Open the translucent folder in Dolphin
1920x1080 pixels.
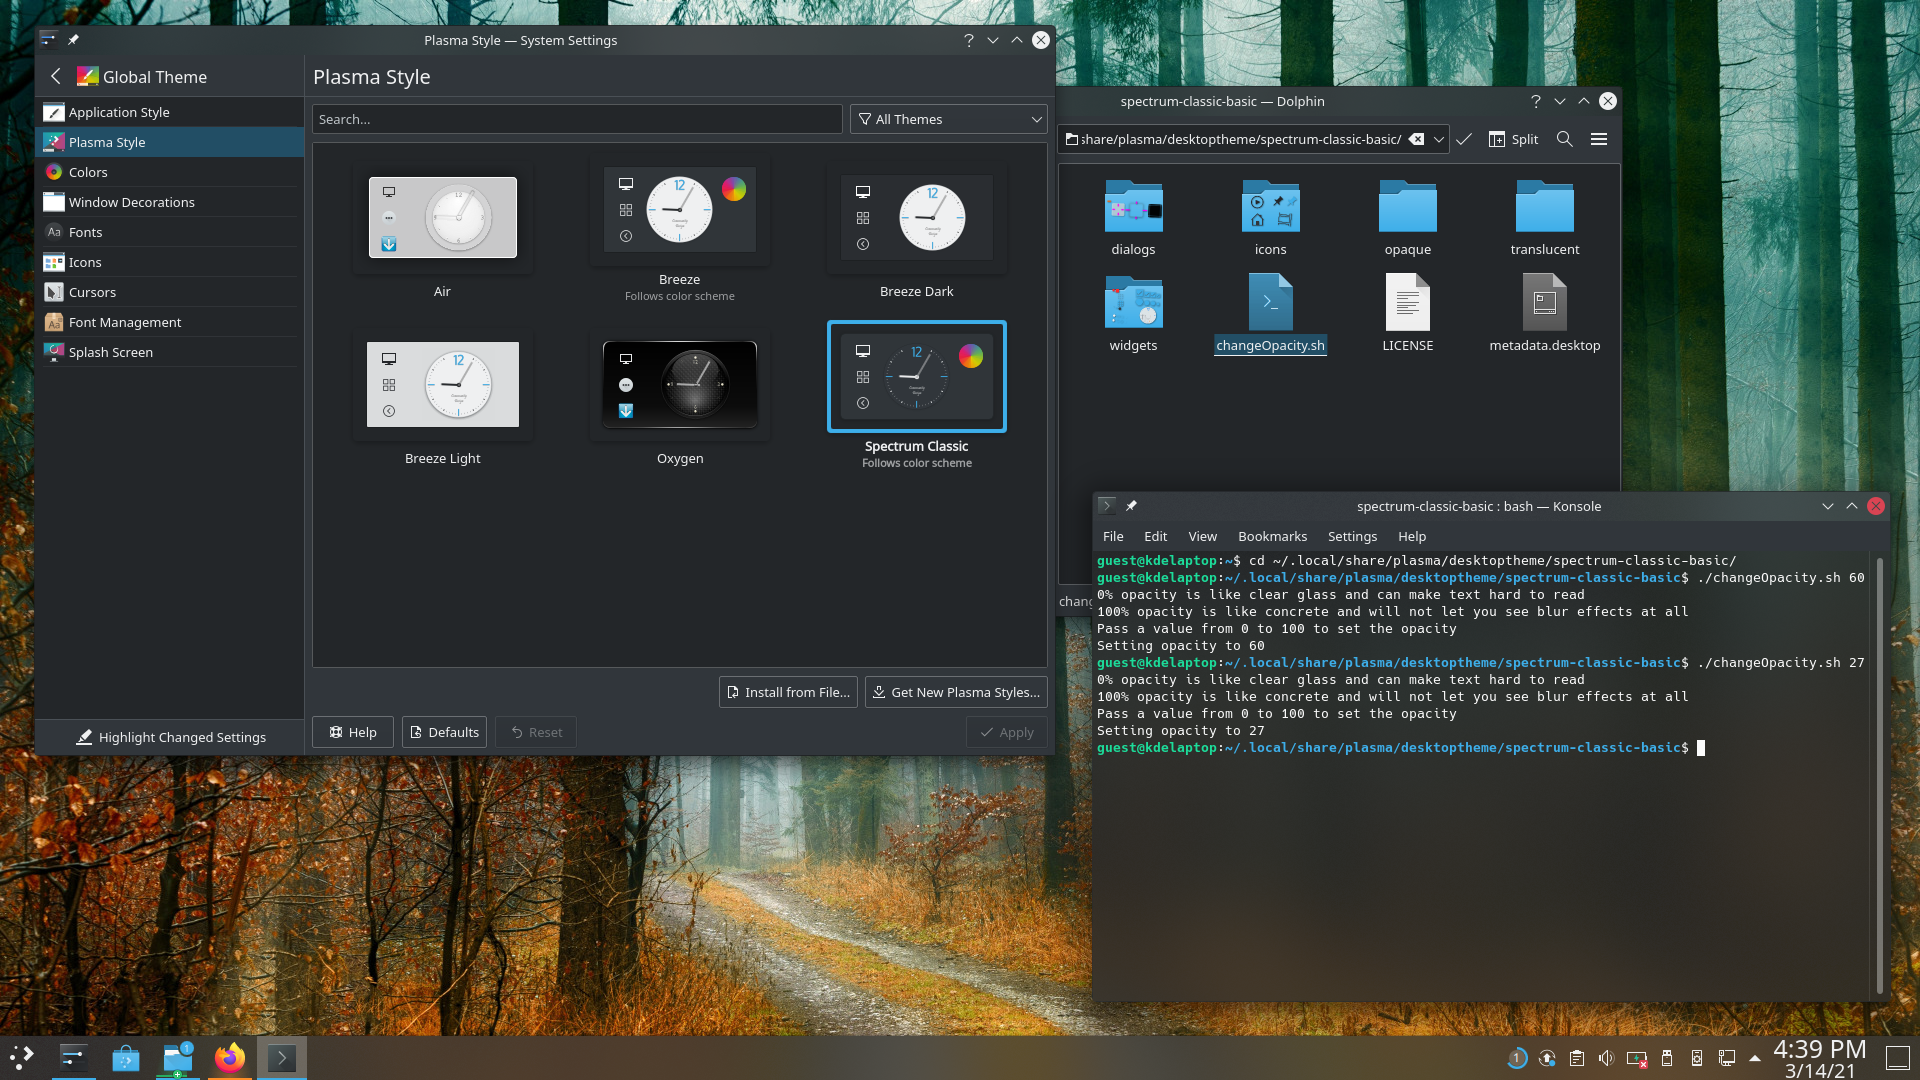(x=1544, y=218)
